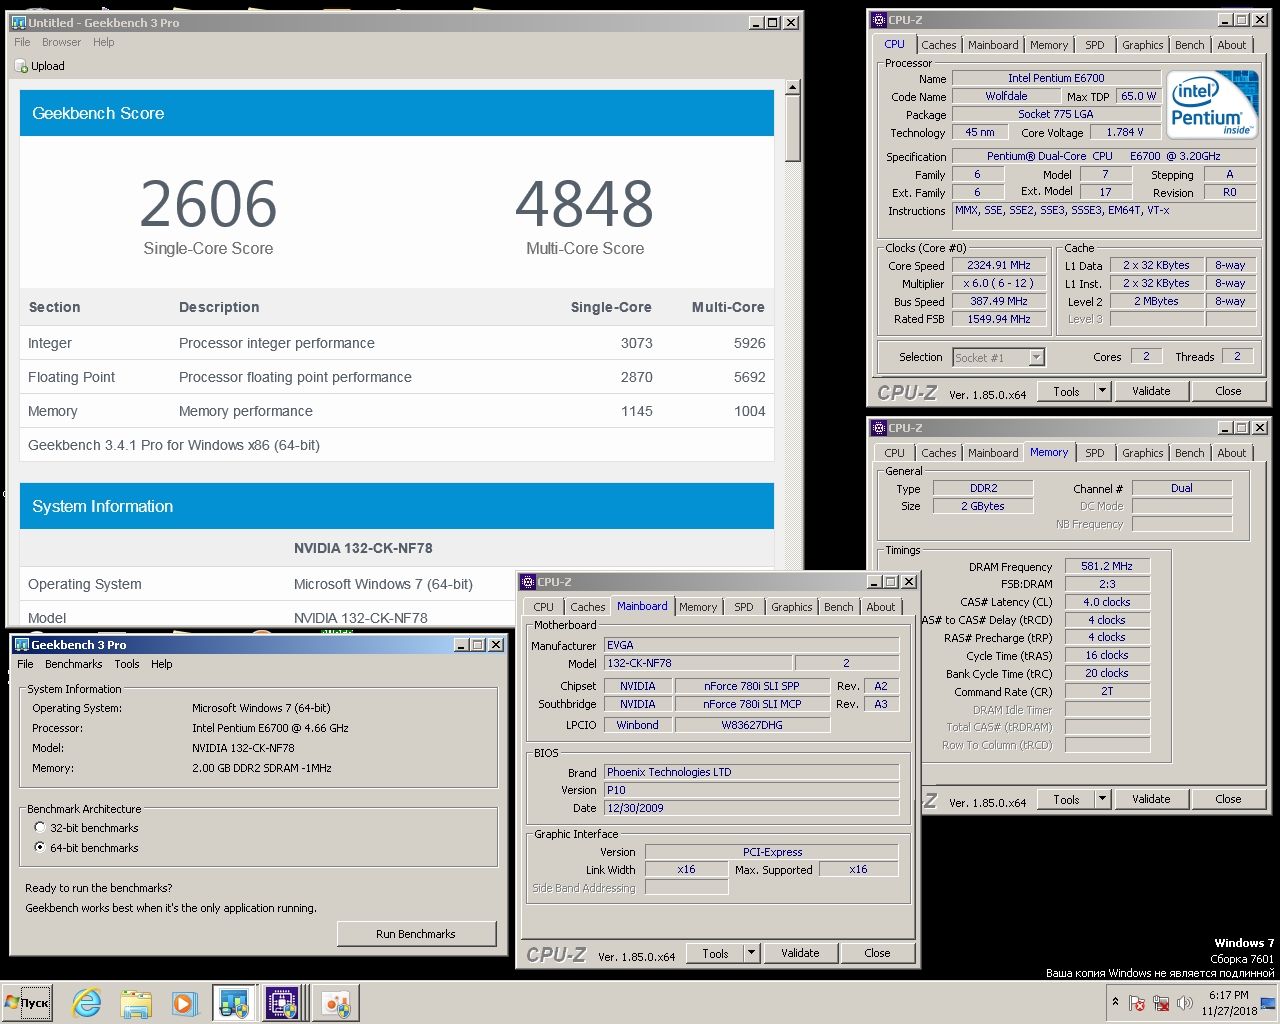Open the Socket #1 selection dropdown
The width and height of the screenshot is (1280, 1024).
(1036, 357)
